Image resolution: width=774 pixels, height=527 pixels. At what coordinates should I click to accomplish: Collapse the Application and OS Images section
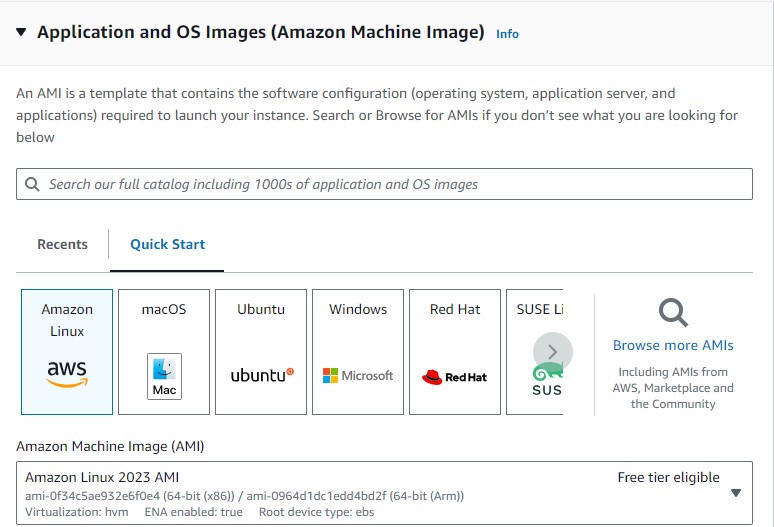(x=22, y=33)
